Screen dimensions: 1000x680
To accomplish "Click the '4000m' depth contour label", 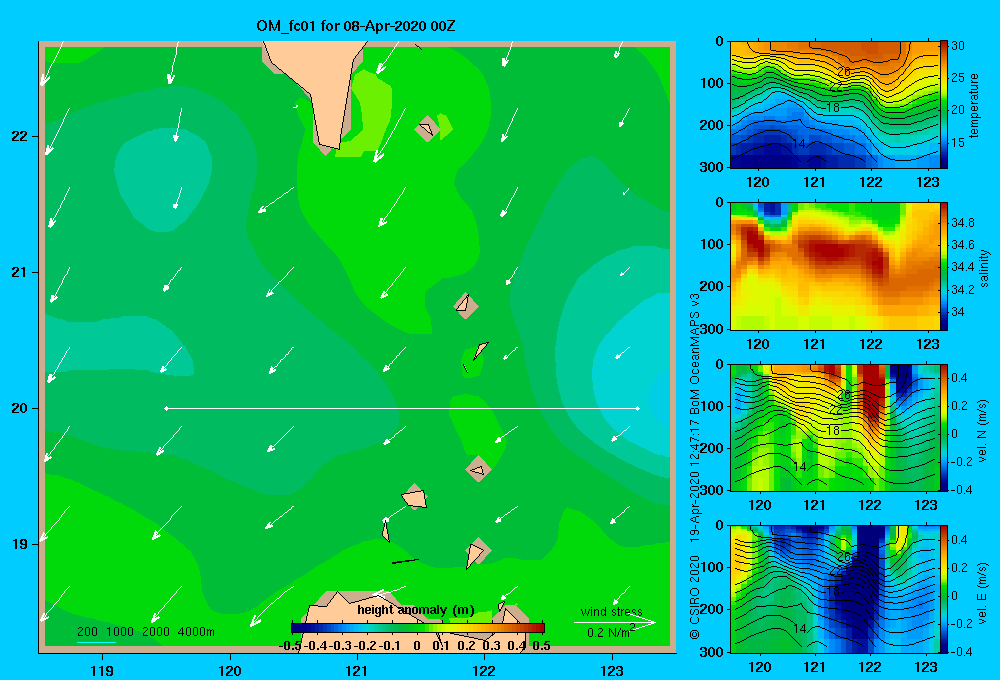I will [x=196, y=632].
